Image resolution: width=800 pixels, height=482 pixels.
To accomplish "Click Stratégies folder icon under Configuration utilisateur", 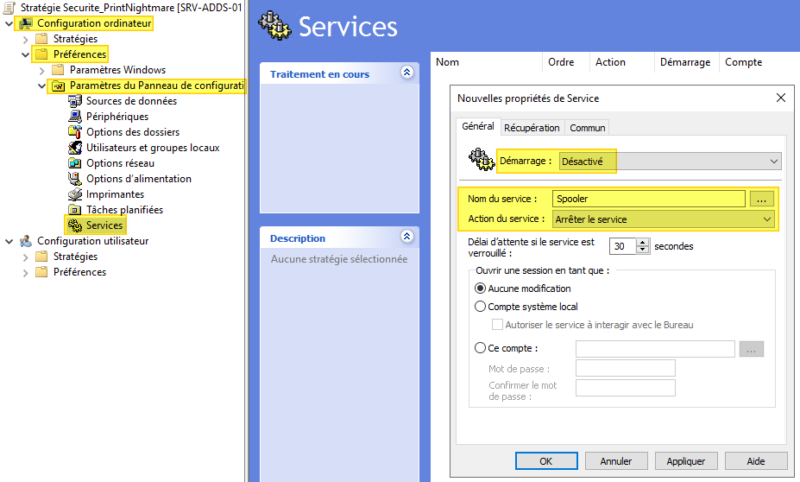I will click(41, 256).
